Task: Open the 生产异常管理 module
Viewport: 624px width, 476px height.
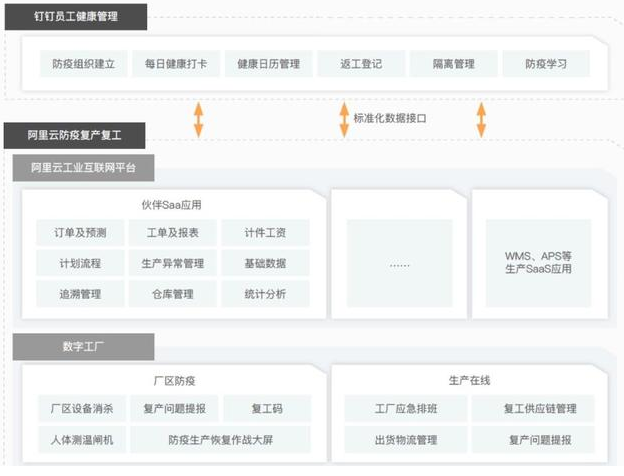Action: click(172, 264)
